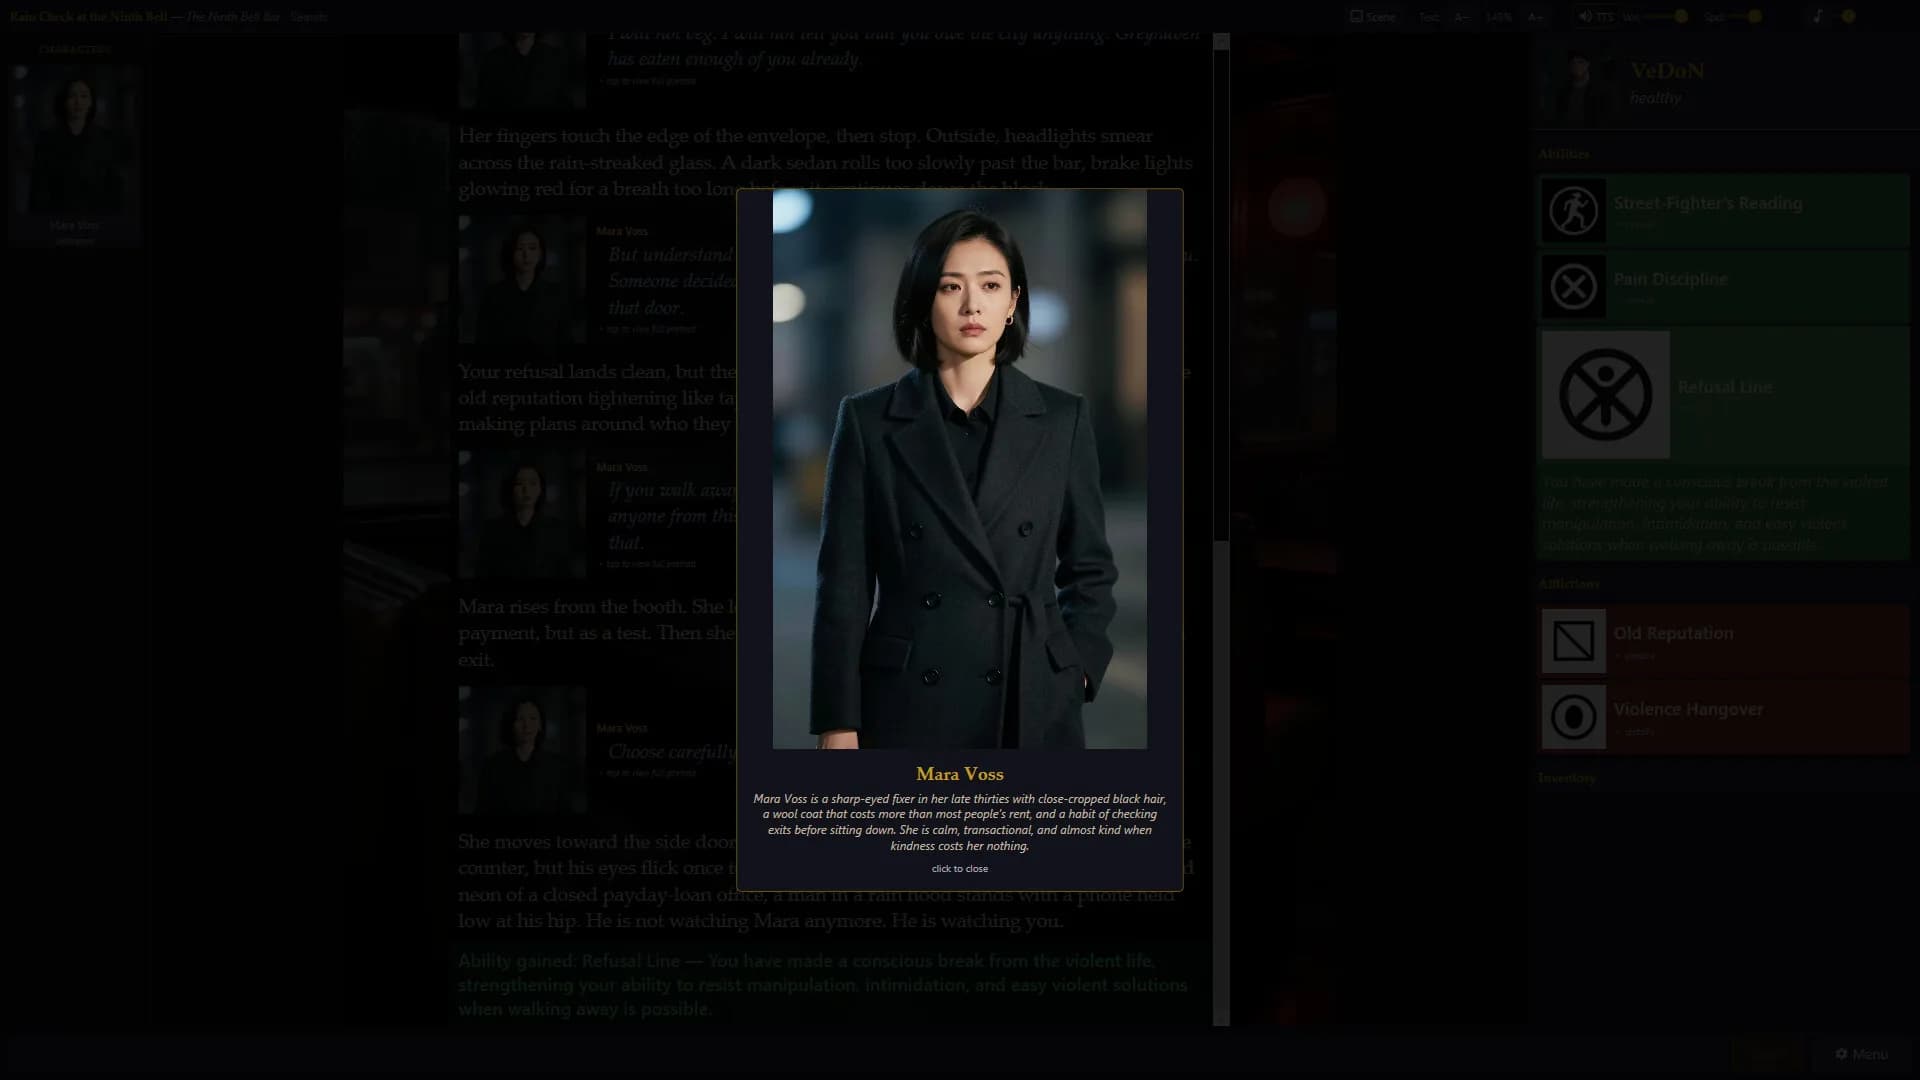Image resolution: width=1920 pixels, height=1080 pixels.
Task: Toggle the TTS speaker button
Action: (1595, 16)
